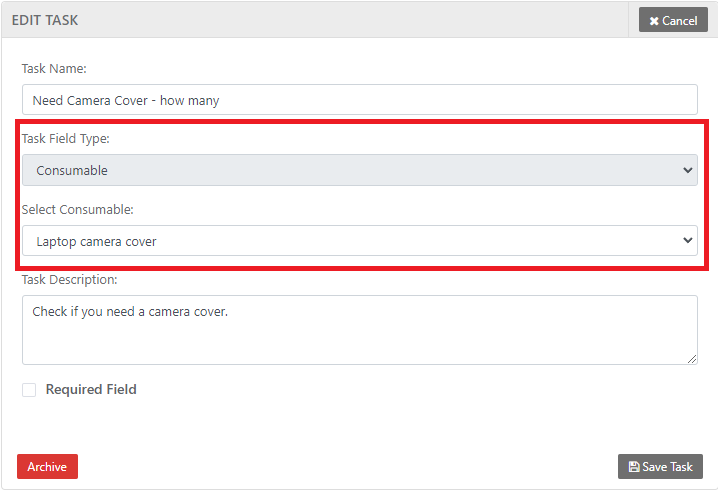Save the task with Save Task button
Image resolution: width=718 pixels, height=492 pixels.
click(660, 467)
